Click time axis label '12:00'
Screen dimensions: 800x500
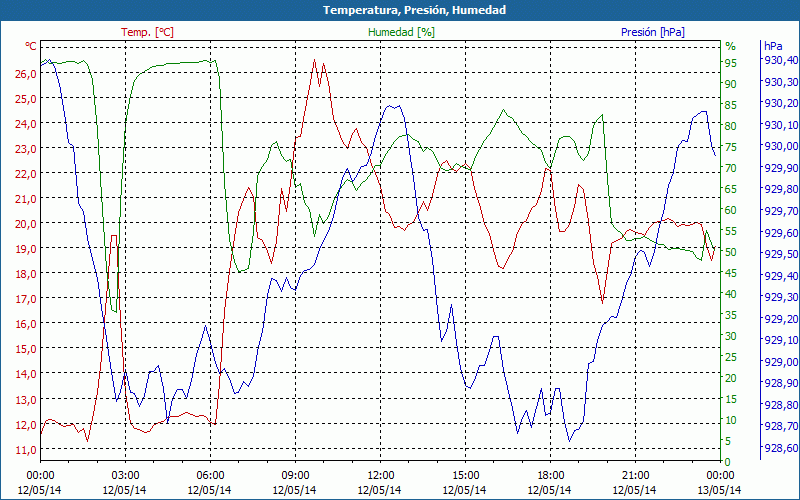380,476
